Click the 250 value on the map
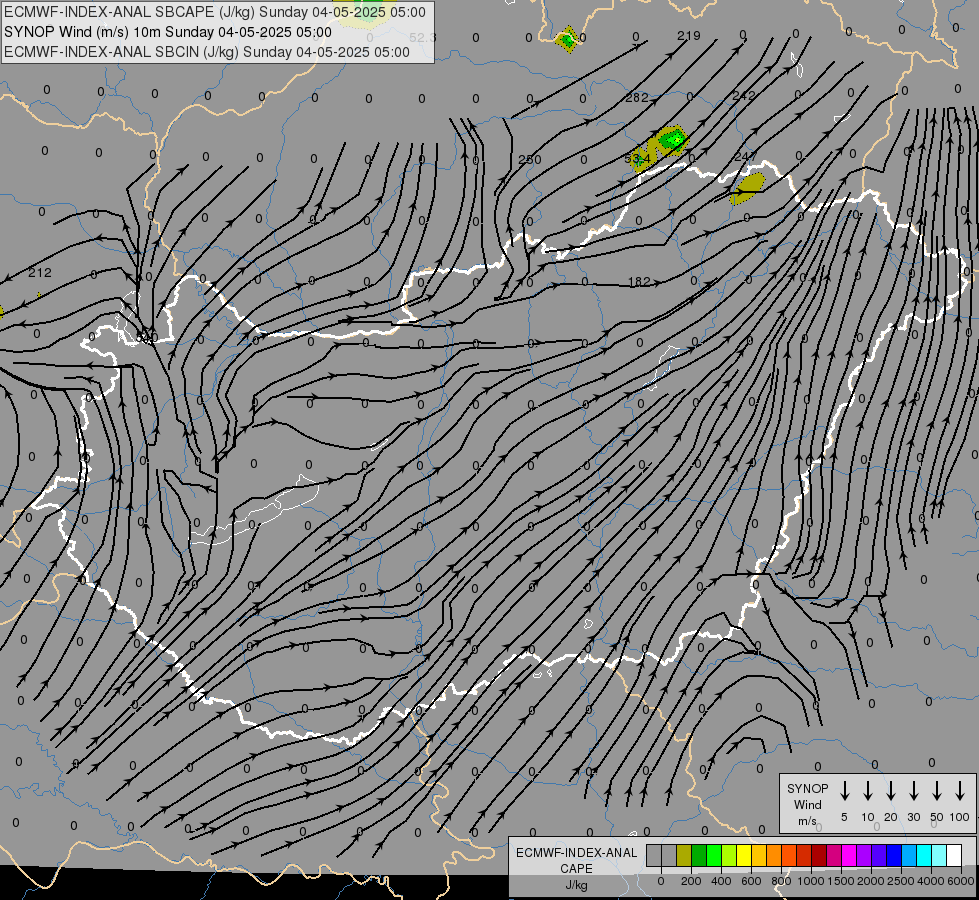 529,159
